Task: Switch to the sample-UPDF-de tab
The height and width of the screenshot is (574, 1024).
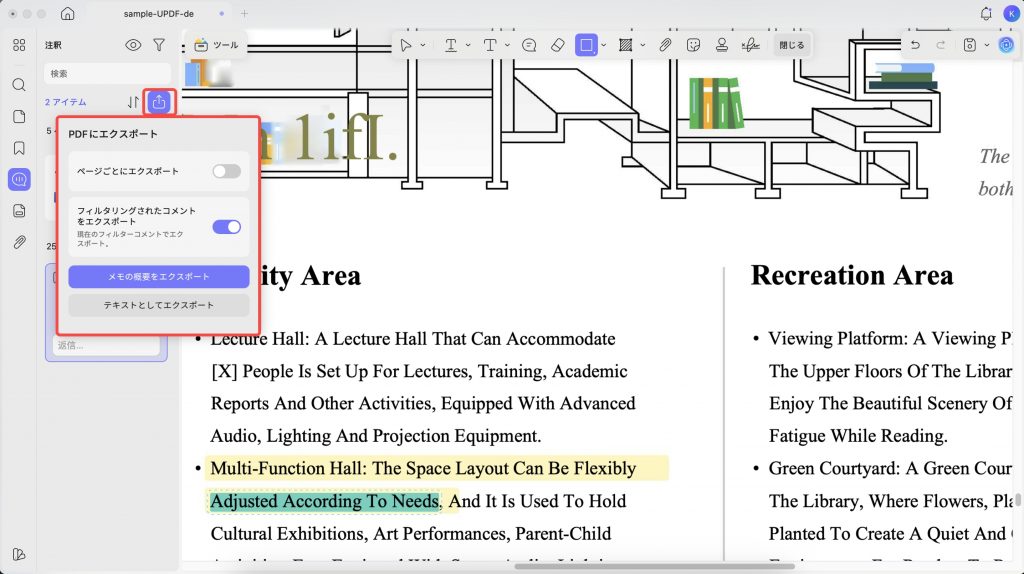Action: pyautogui.click(x=159, y=13)
